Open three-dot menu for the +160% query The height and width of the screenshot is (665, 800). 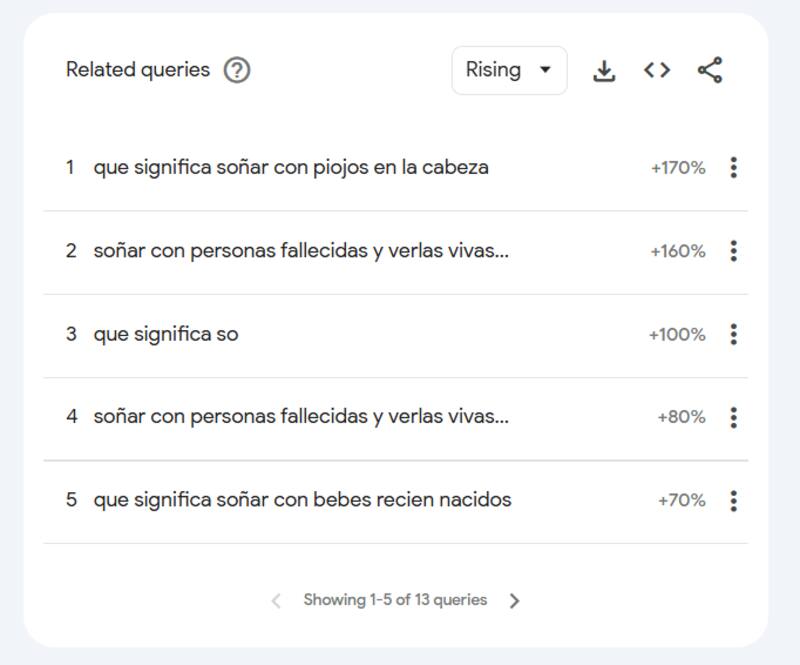tap(733, 251)
